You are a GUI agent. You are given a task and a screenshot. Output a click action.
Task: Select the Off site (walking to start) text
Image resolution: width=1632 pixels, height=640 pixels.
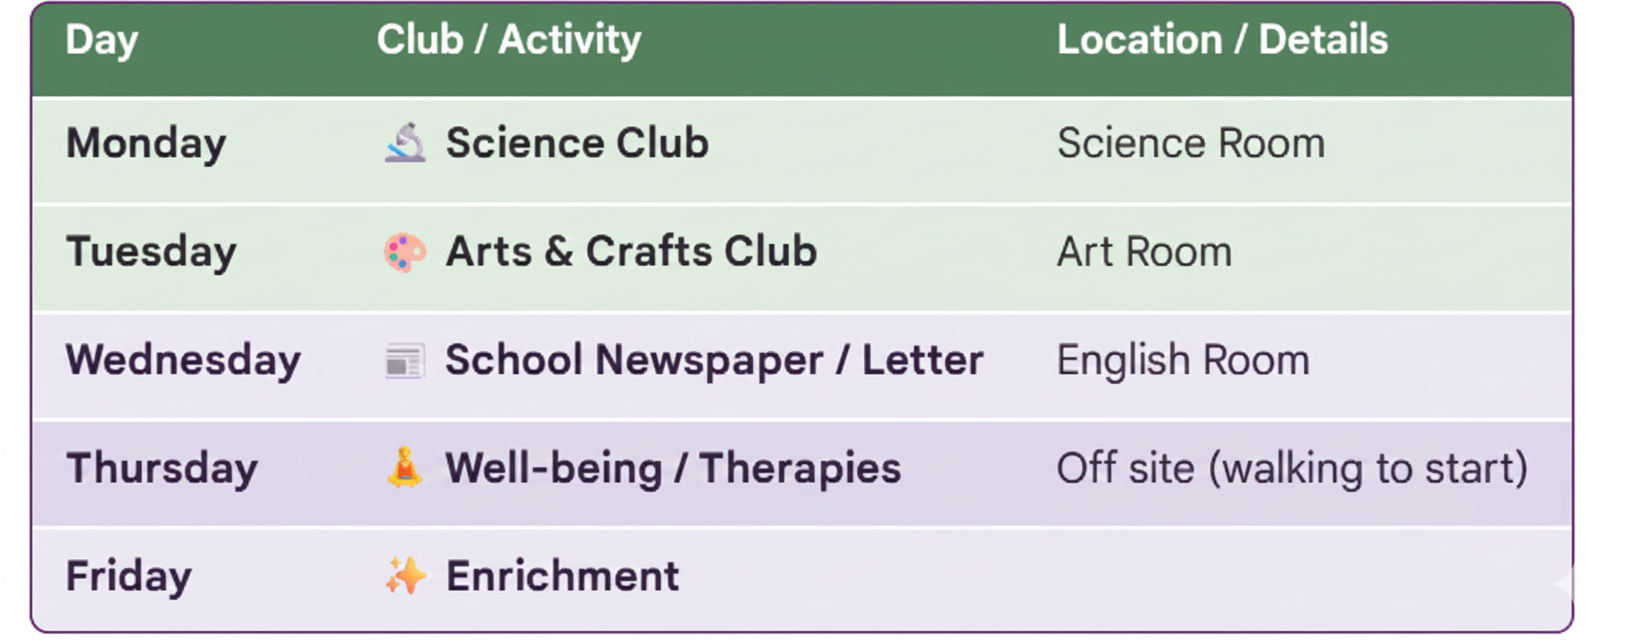(1292, 469)
